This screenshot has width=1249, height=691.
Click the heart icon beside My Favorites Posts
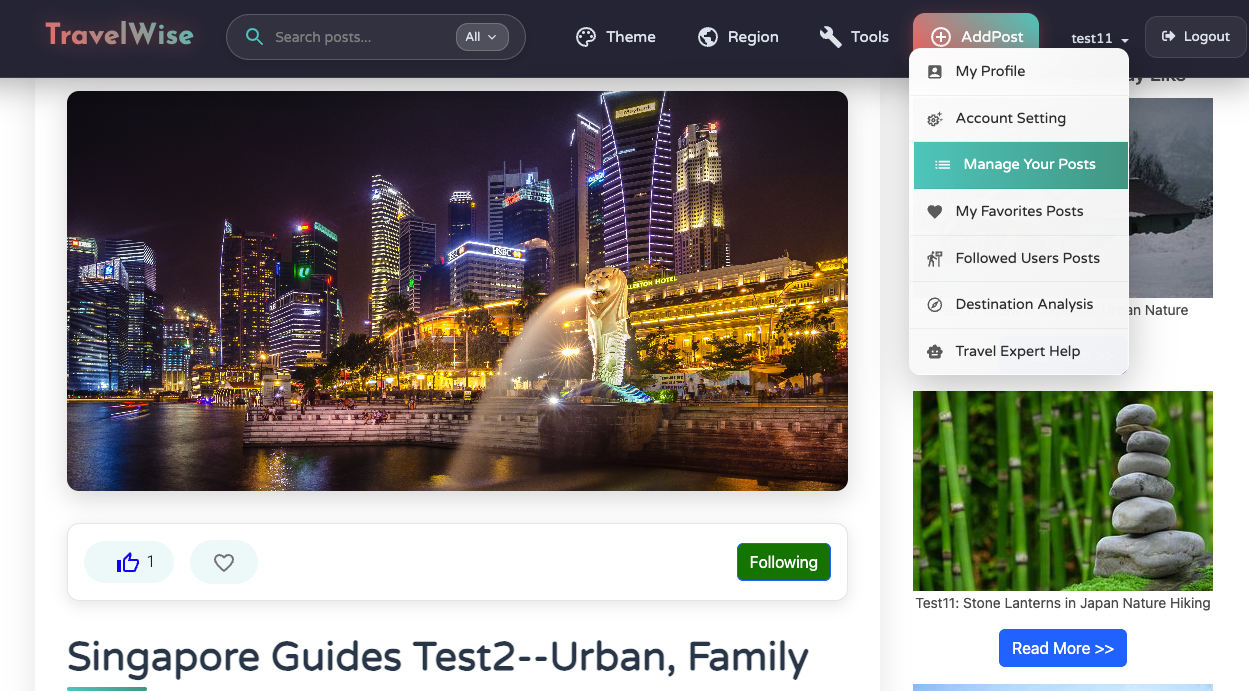935,211
